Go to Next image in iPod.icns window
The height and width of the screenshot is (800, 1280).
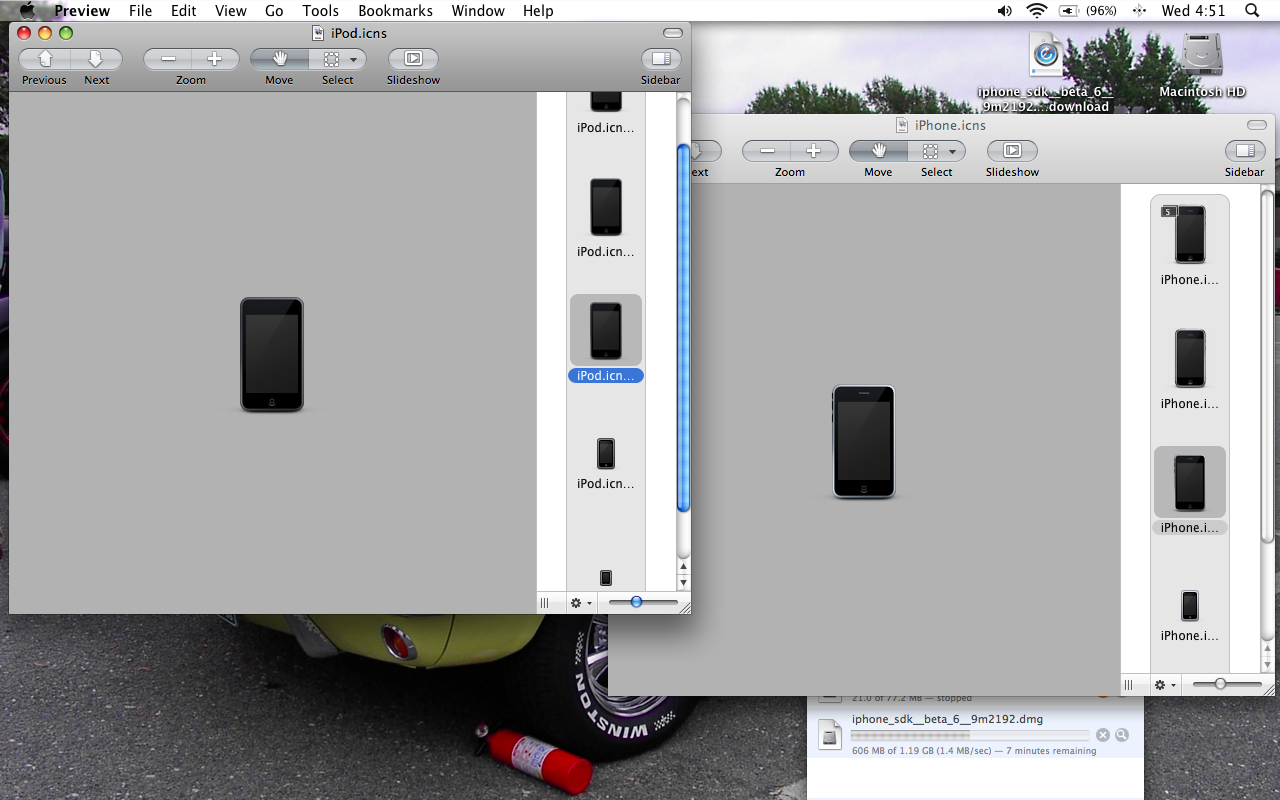click(97, 59)
